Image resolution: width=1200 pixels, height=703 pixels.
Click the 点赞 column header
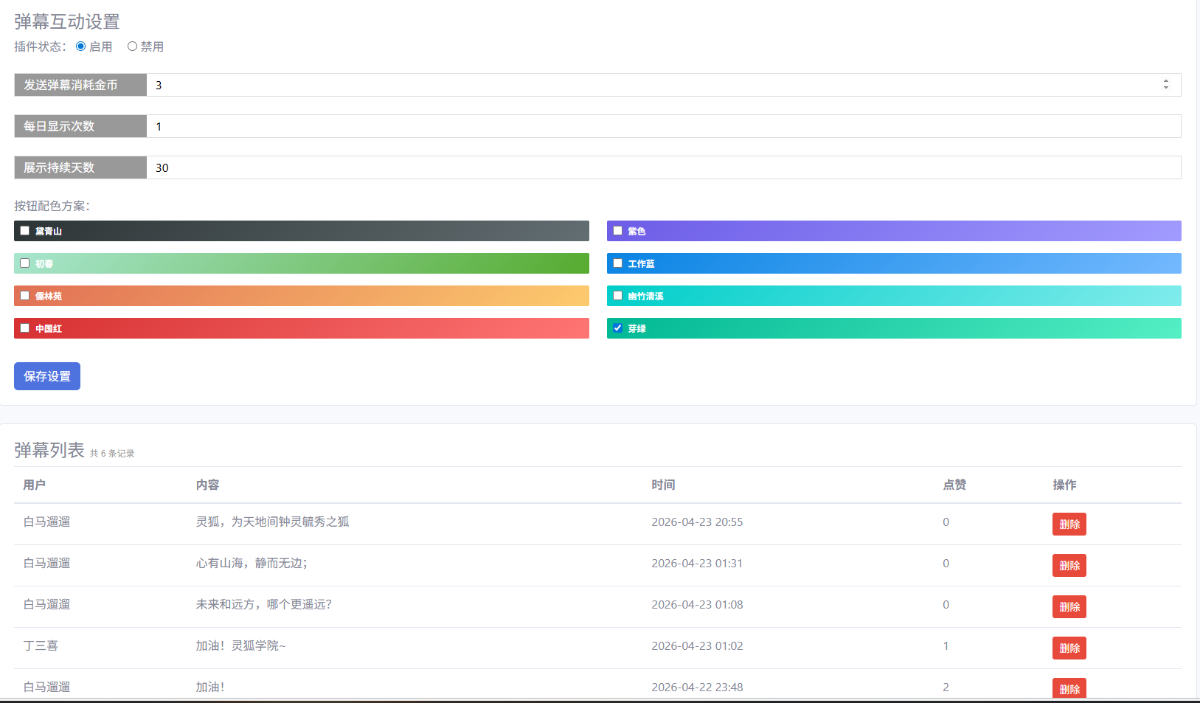(x=954, y=485)
